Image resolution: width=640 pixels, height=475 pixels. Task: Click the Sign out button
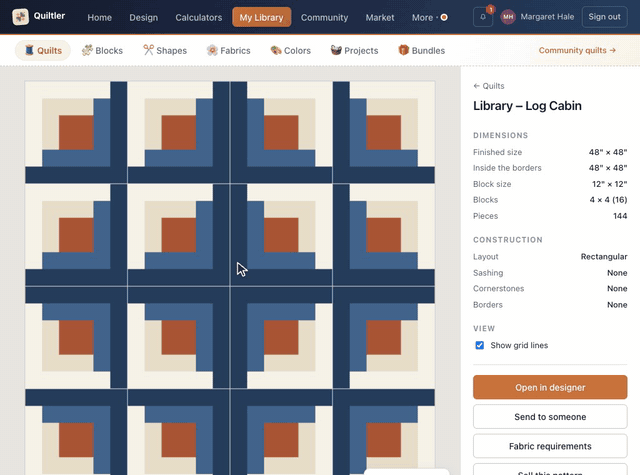[604, 17]
